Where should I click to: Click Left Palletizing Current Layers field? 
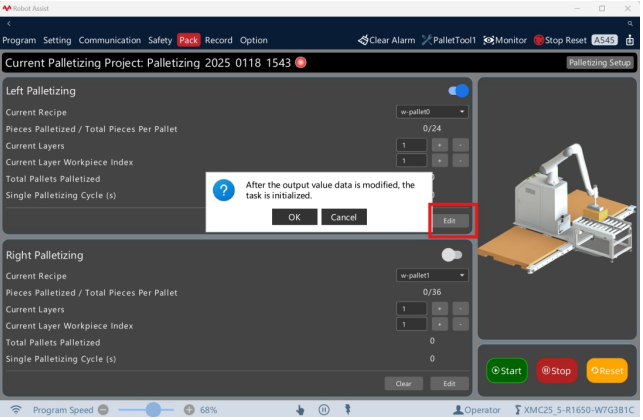[x=411, y=145]
